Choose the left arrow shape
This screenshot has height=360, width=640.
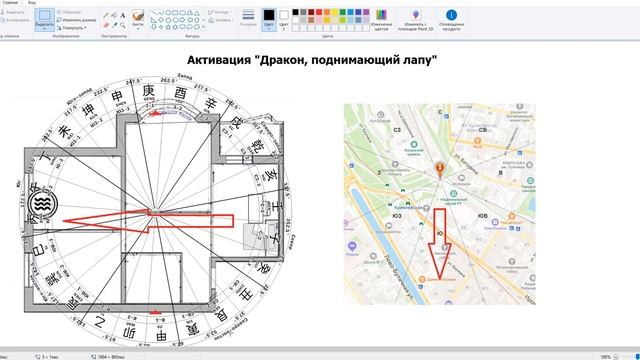pyautogui.click(x=190, y=20)
